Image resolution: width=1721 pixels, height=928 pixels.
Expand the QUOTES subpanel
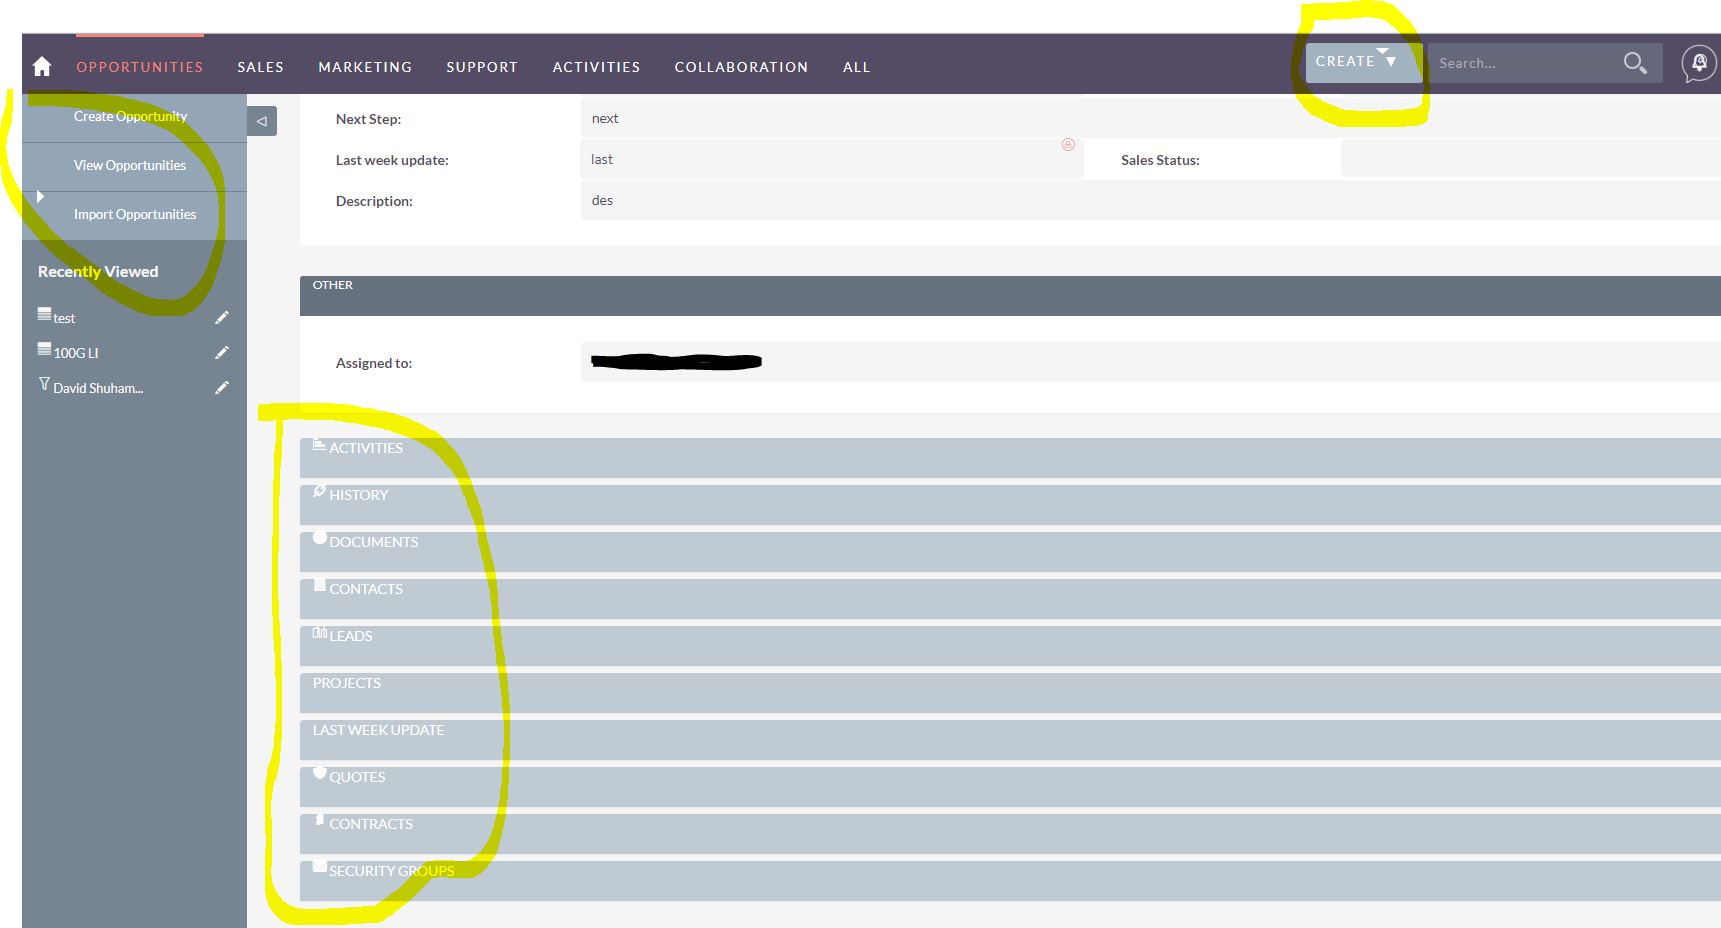coord(1010,786)
